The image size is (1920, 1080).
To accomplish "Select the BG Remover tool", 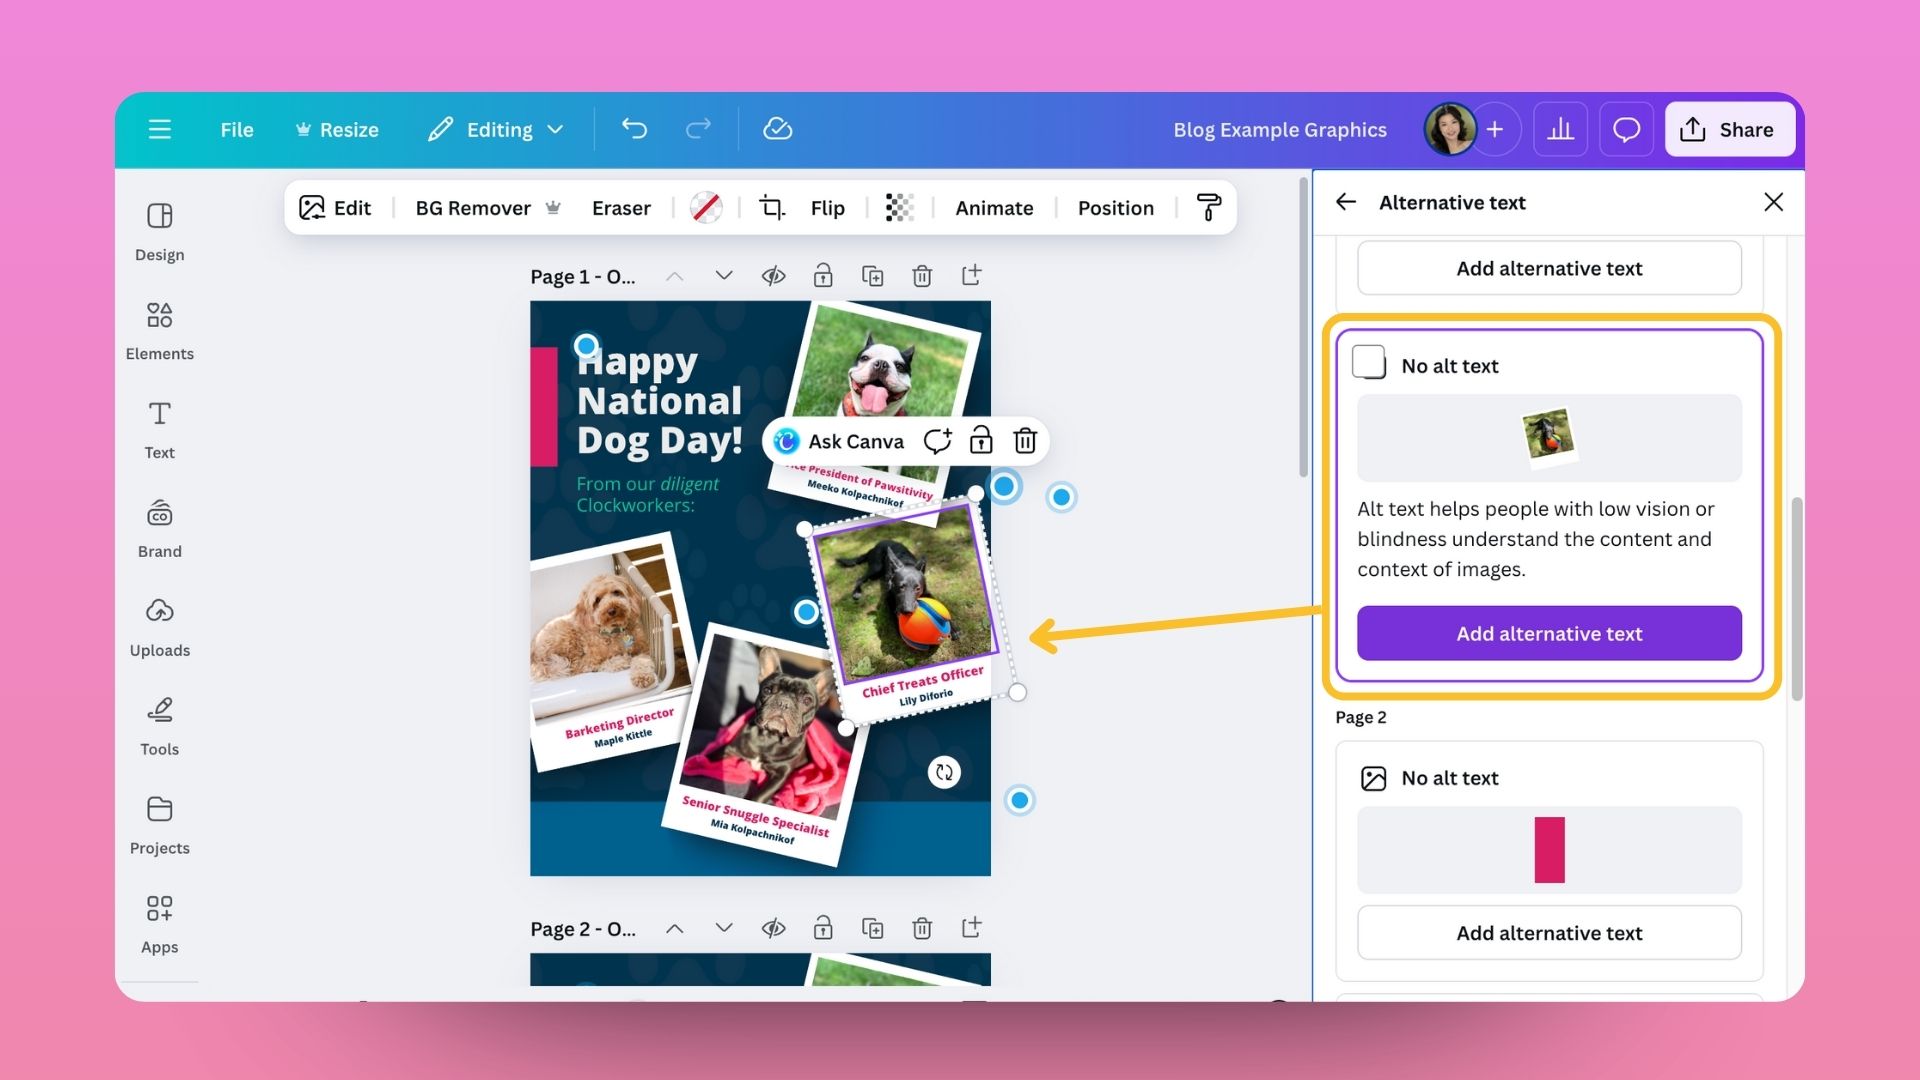I will (473, 207).
